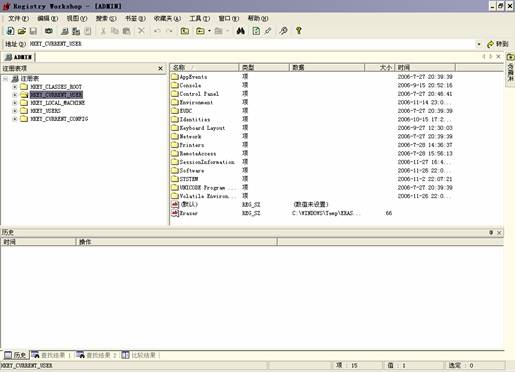Select the Printers key row
The image size is (515, 372).
312,145
